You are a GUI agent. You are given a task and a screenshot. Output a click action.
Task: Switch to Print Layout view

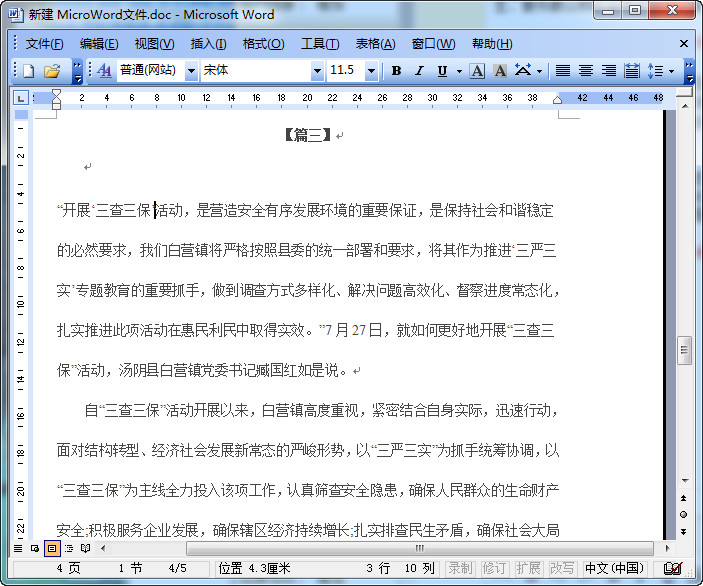(x=52, y=548)
